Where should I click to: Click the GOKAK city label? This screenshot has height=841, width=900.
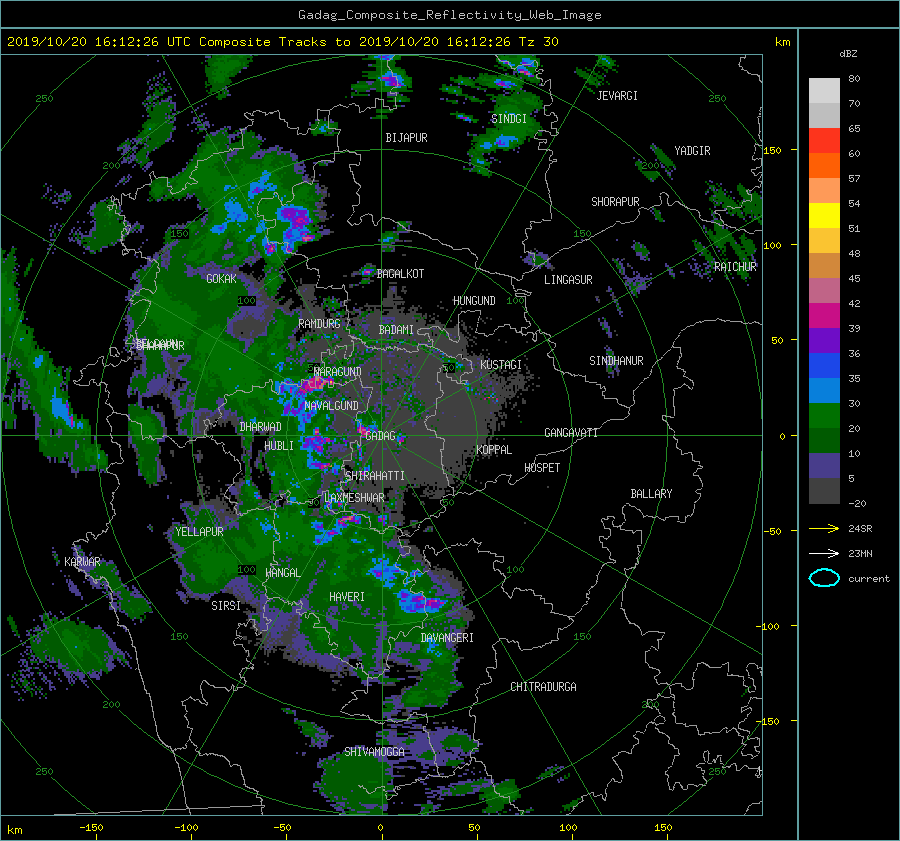pos(222,279)
